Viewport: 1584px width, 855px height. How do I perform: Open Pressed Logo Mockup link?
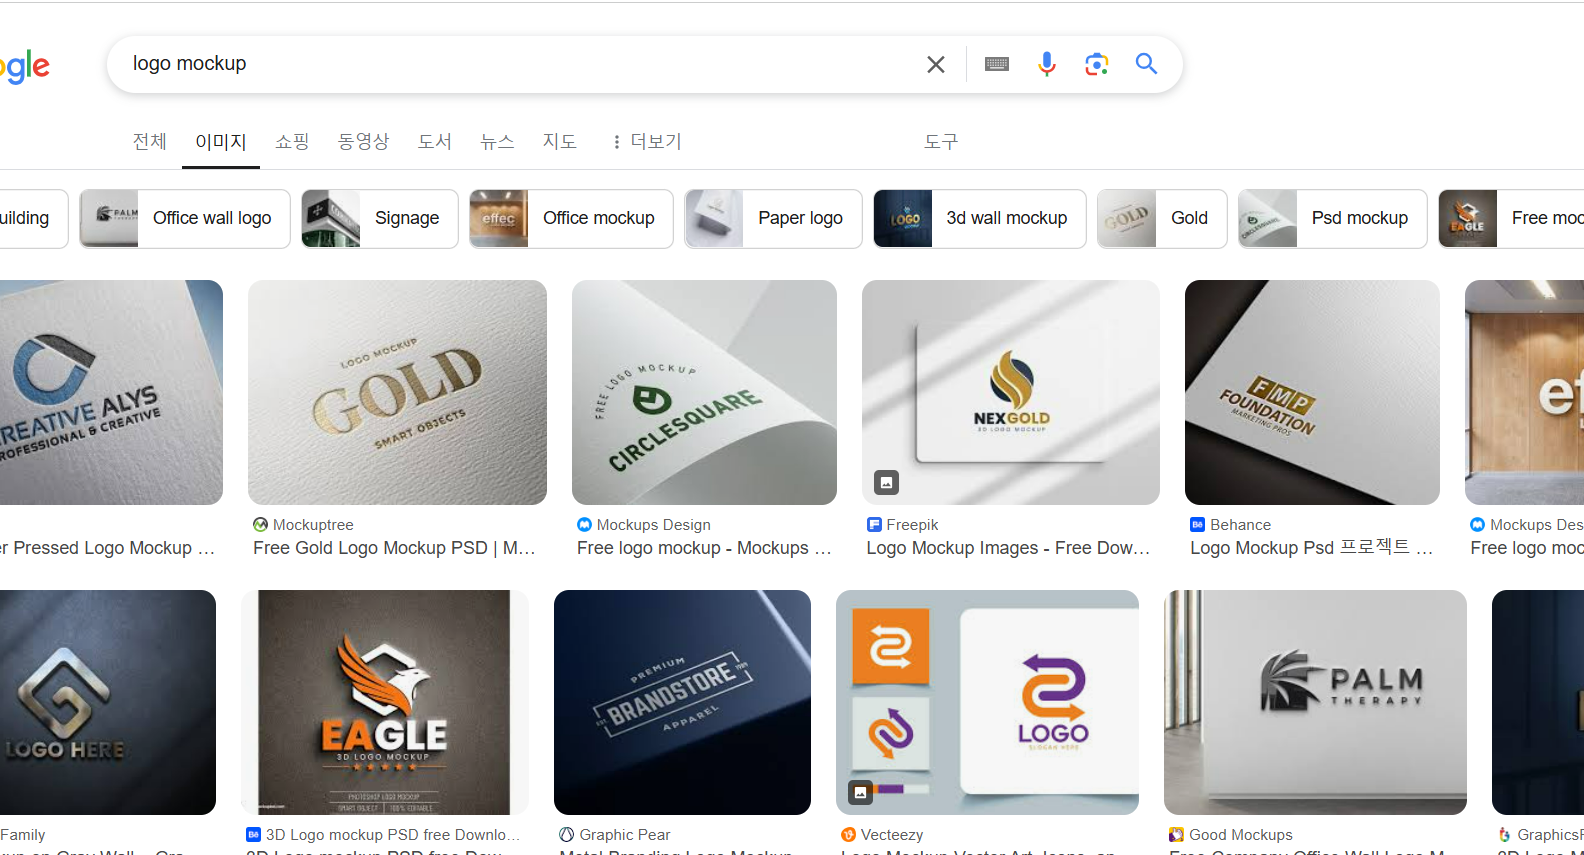[107, 548]
